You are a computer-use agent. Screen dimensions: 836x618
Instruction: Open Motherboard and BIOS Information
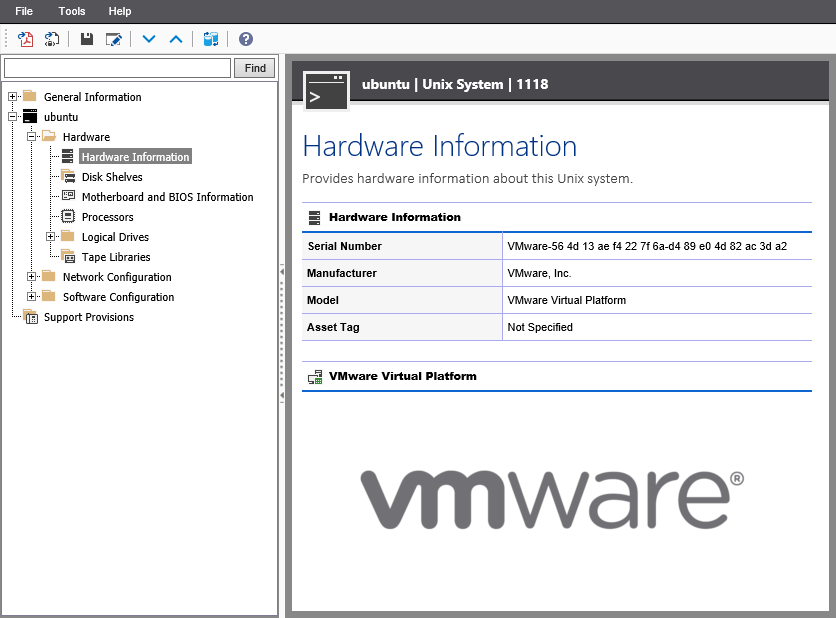click(167, 197)
